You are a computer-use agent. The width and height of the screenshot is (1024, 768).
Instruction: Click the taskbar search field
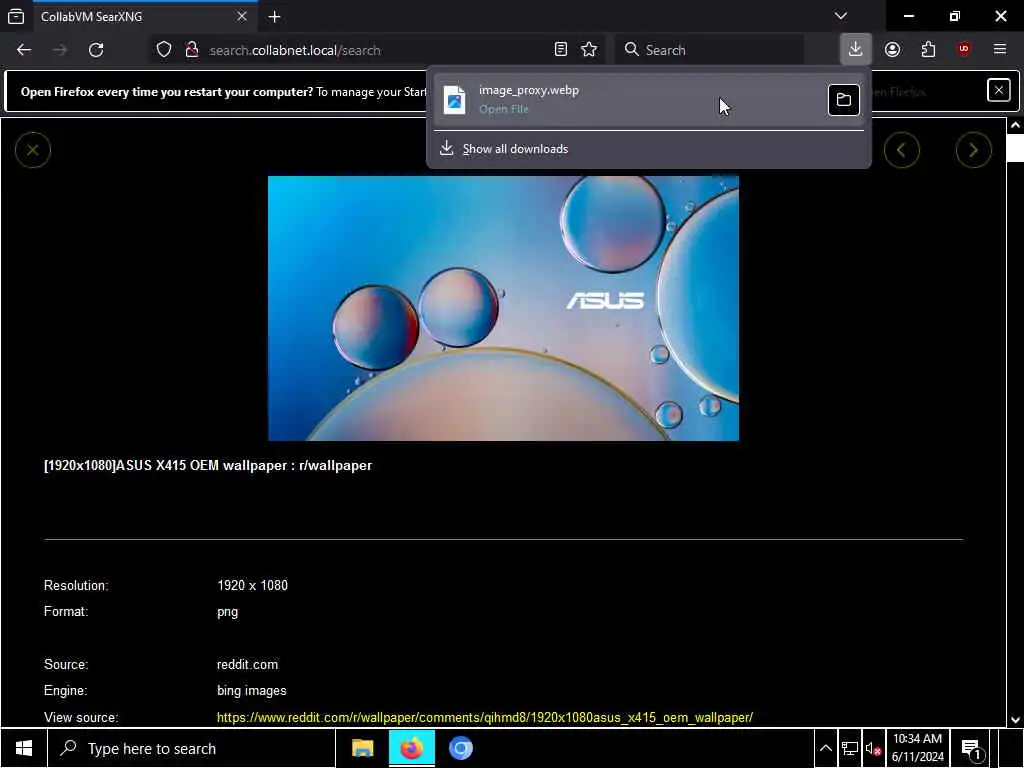tap(191, 748)
